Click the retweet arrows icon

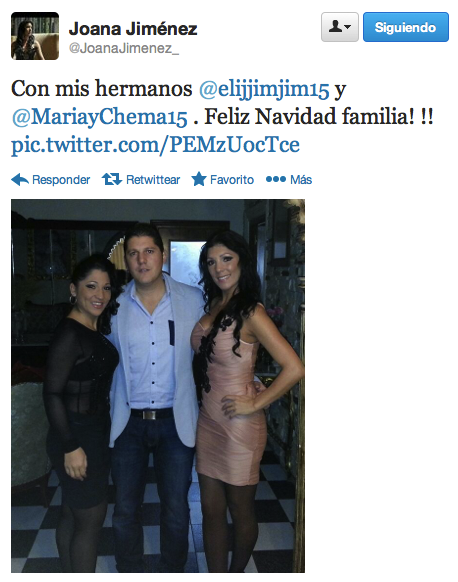112,179
